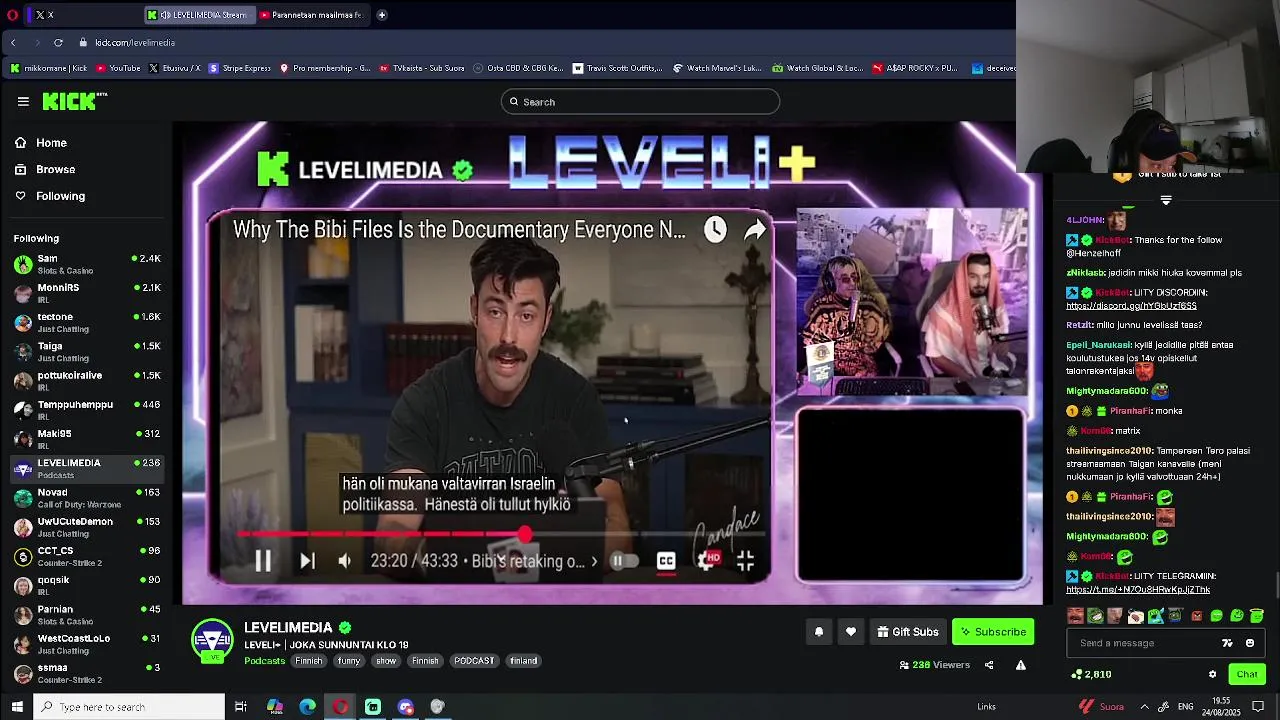Open Sam channel in Following list
This screenshot has height=720, width=1280.
87,264
